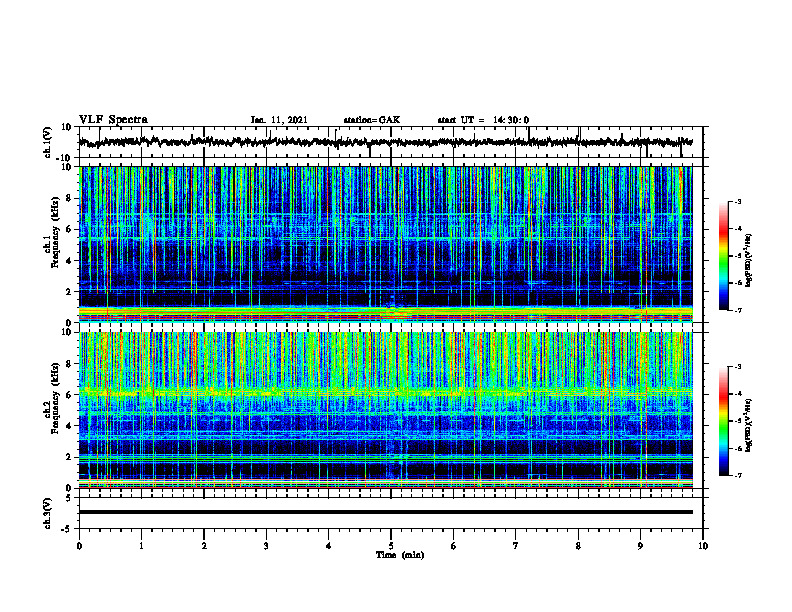
Task: Select the "start UT = 14:30:0" text
Action: pyautogui.click(x=483, y=120)
